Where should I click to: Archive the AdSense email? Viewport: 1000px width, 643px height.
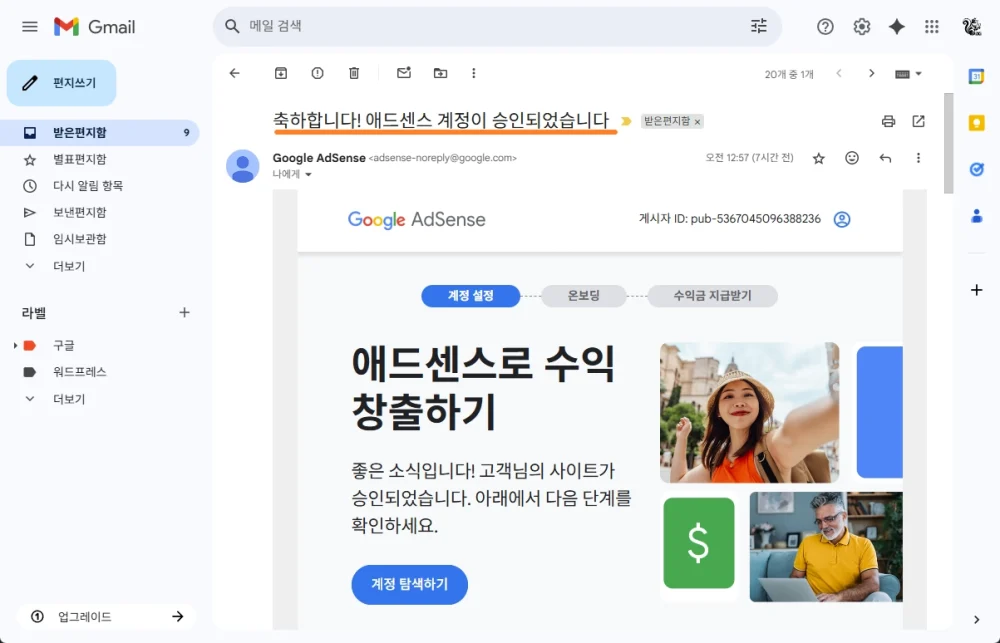click(x=281, y=73)
